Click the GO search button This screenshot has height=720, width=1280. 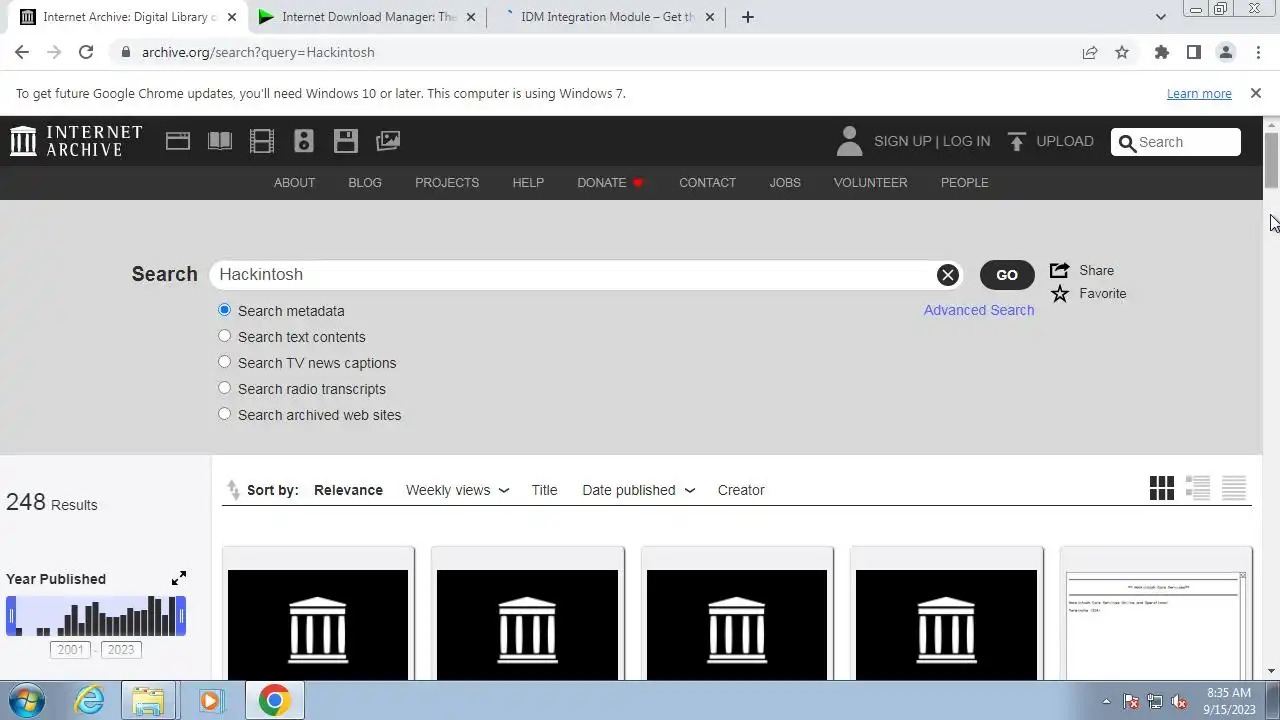1007,275
